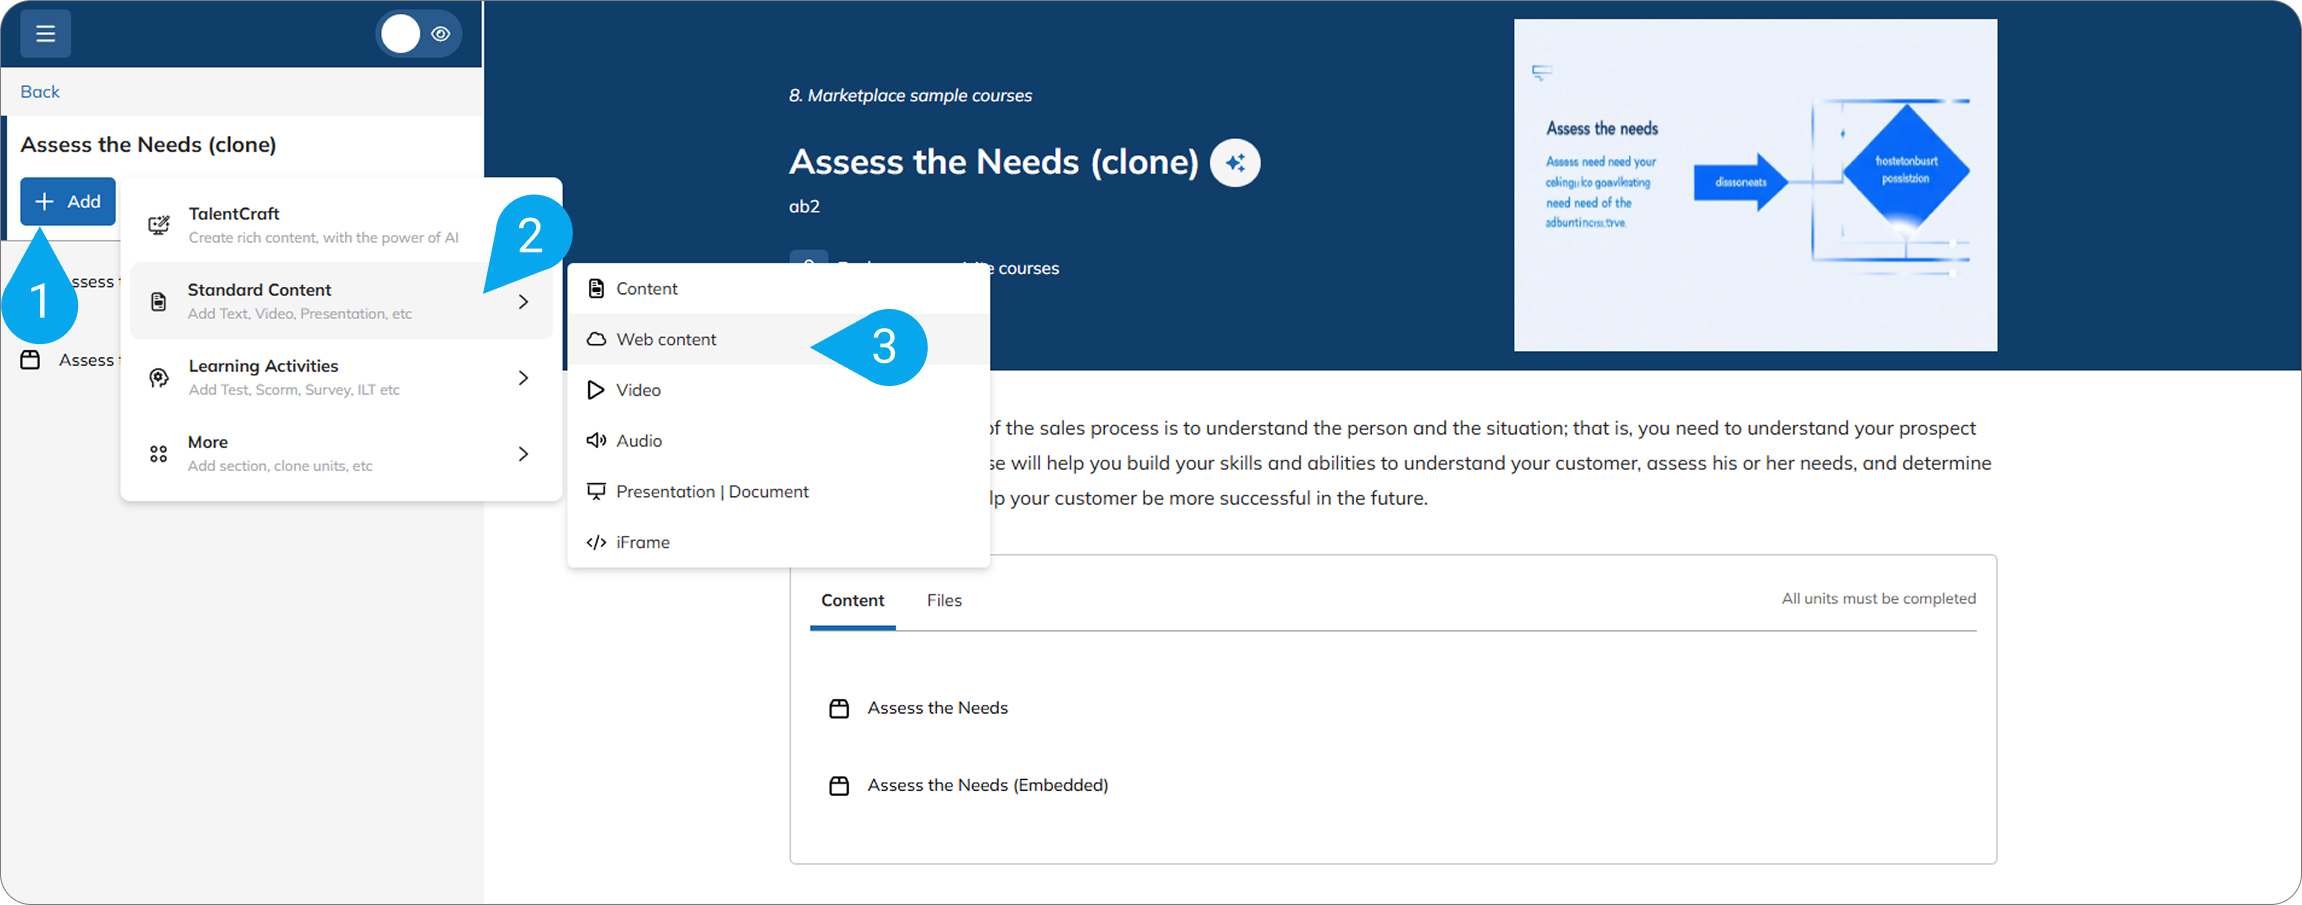Select the TalentCraft option icon

click(x=159, y=225)
